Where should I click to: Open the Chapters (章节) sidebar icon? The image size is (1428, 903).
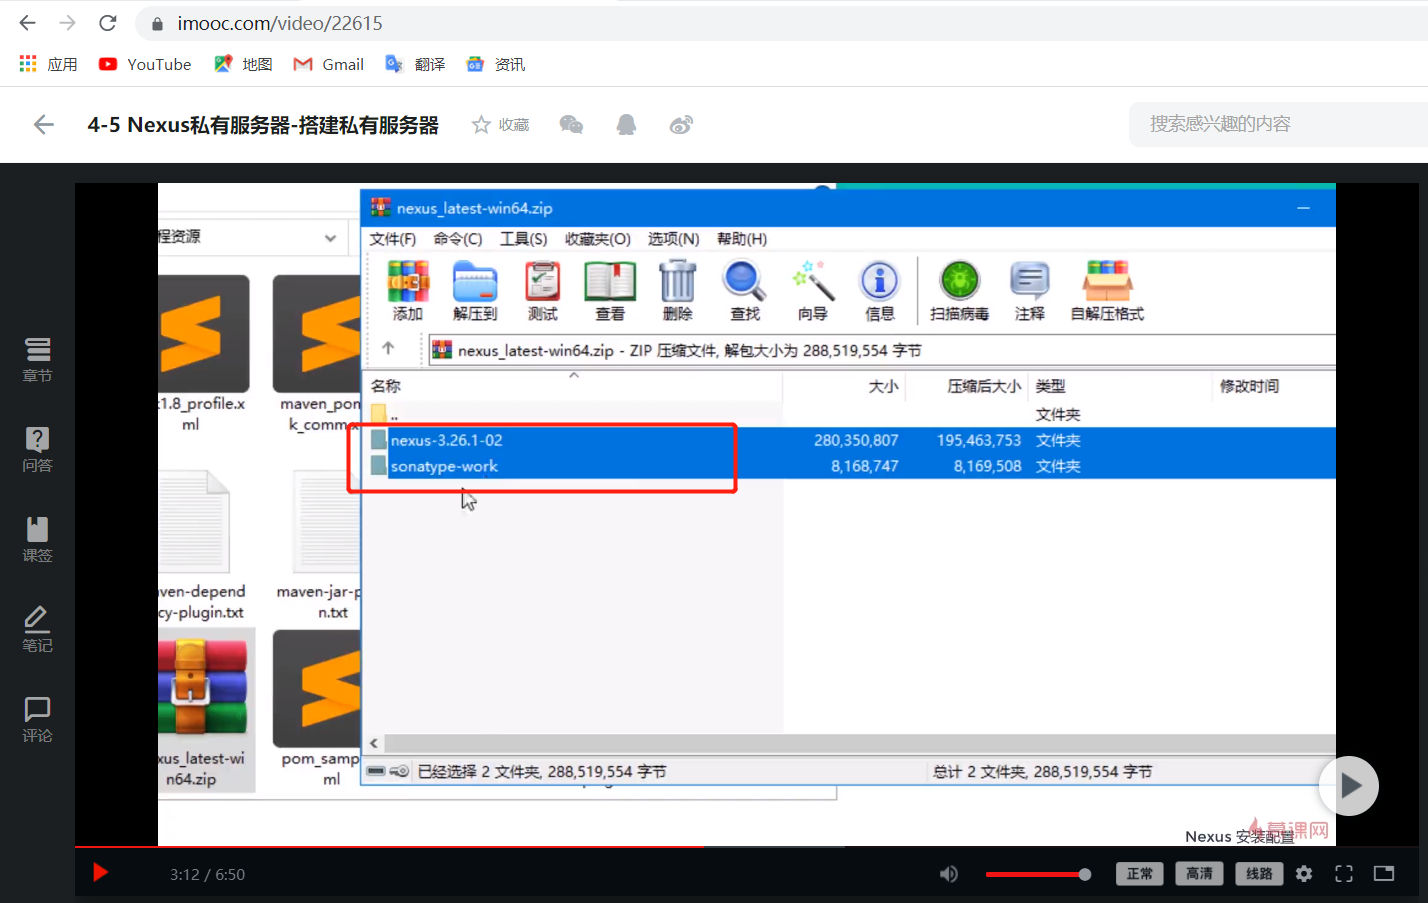point(38,359)
